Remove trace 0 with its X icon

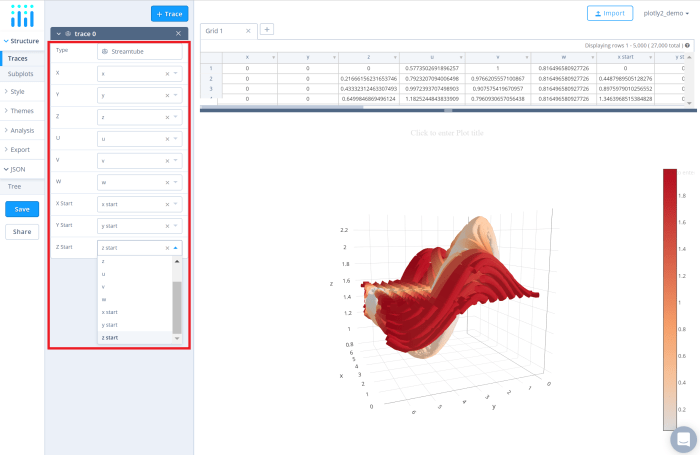click(178, 33)
